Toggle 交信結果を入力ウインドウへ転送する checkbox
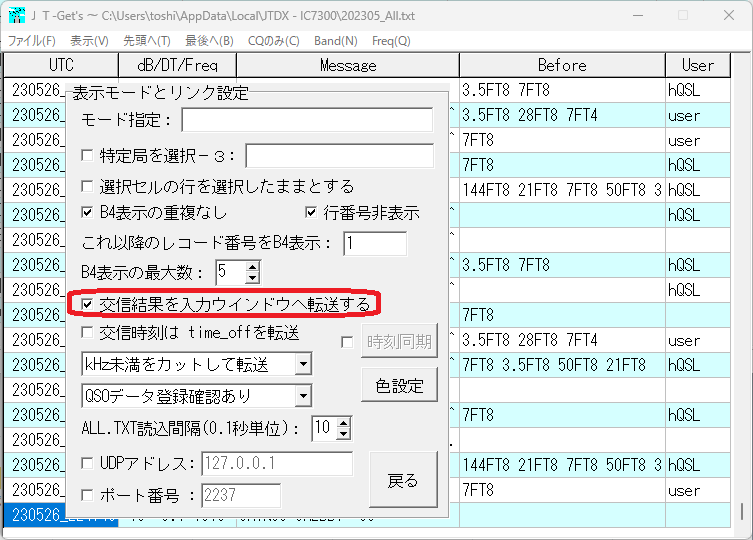Viewport: 753px width, 540px height. (87, 304)
